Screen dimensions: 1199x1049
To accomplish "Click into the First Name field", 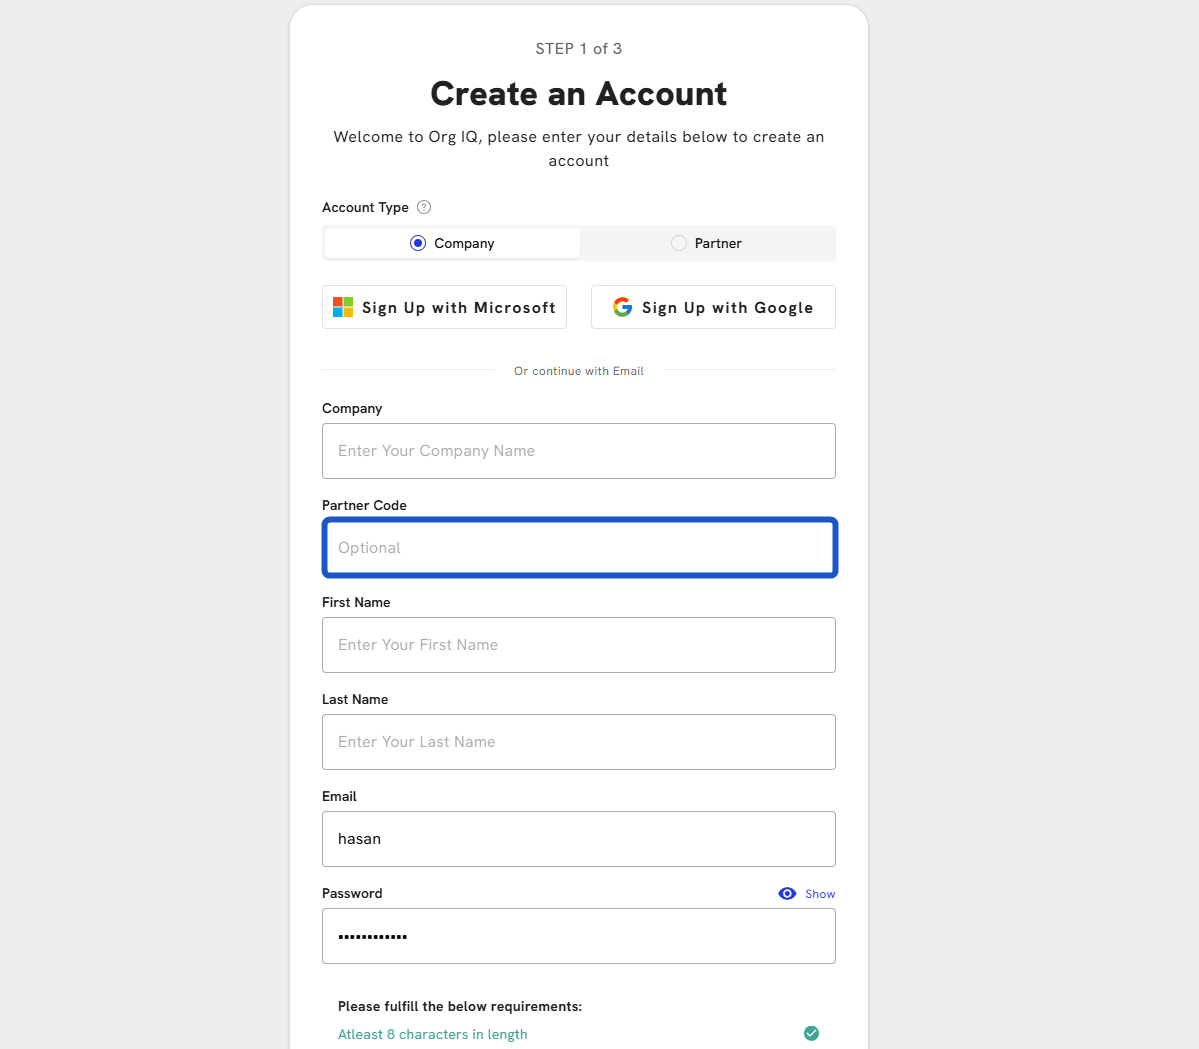I will click(578, 645).
